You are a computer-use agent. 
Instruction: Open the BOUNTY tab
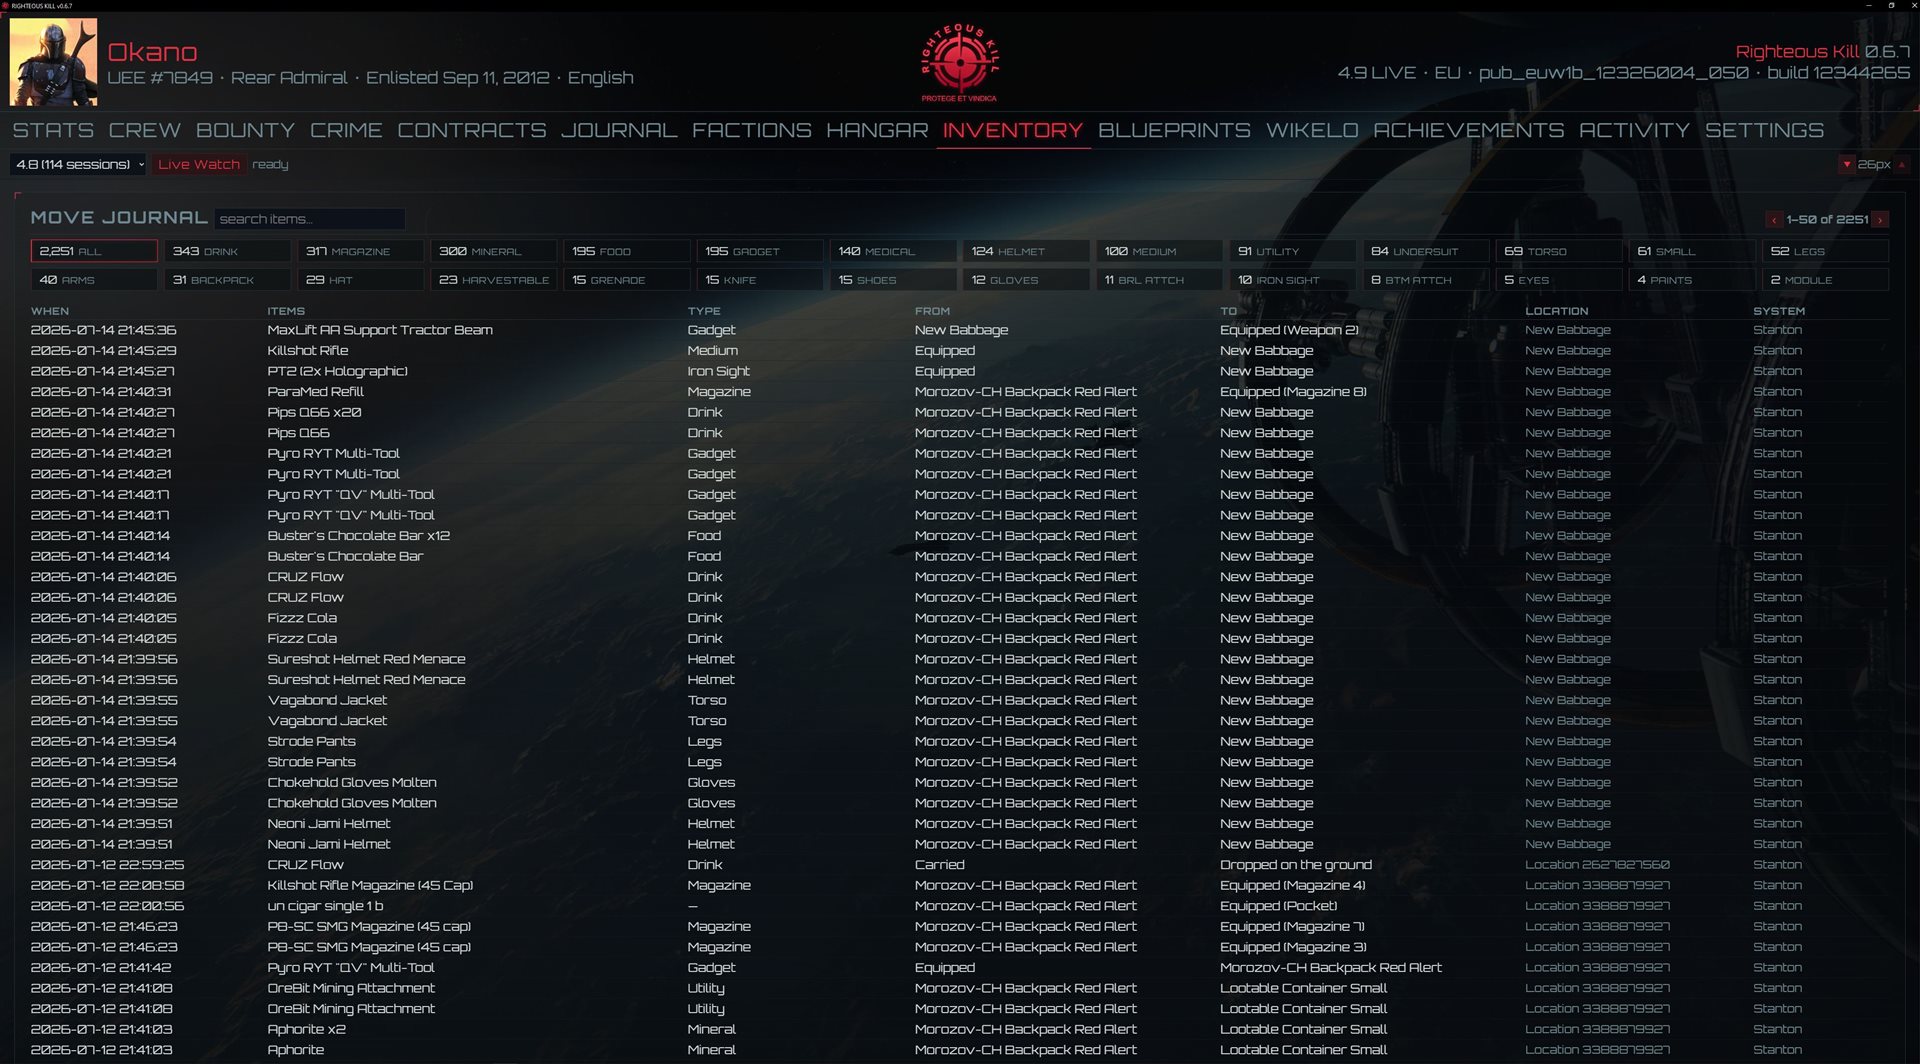(245, 130)
